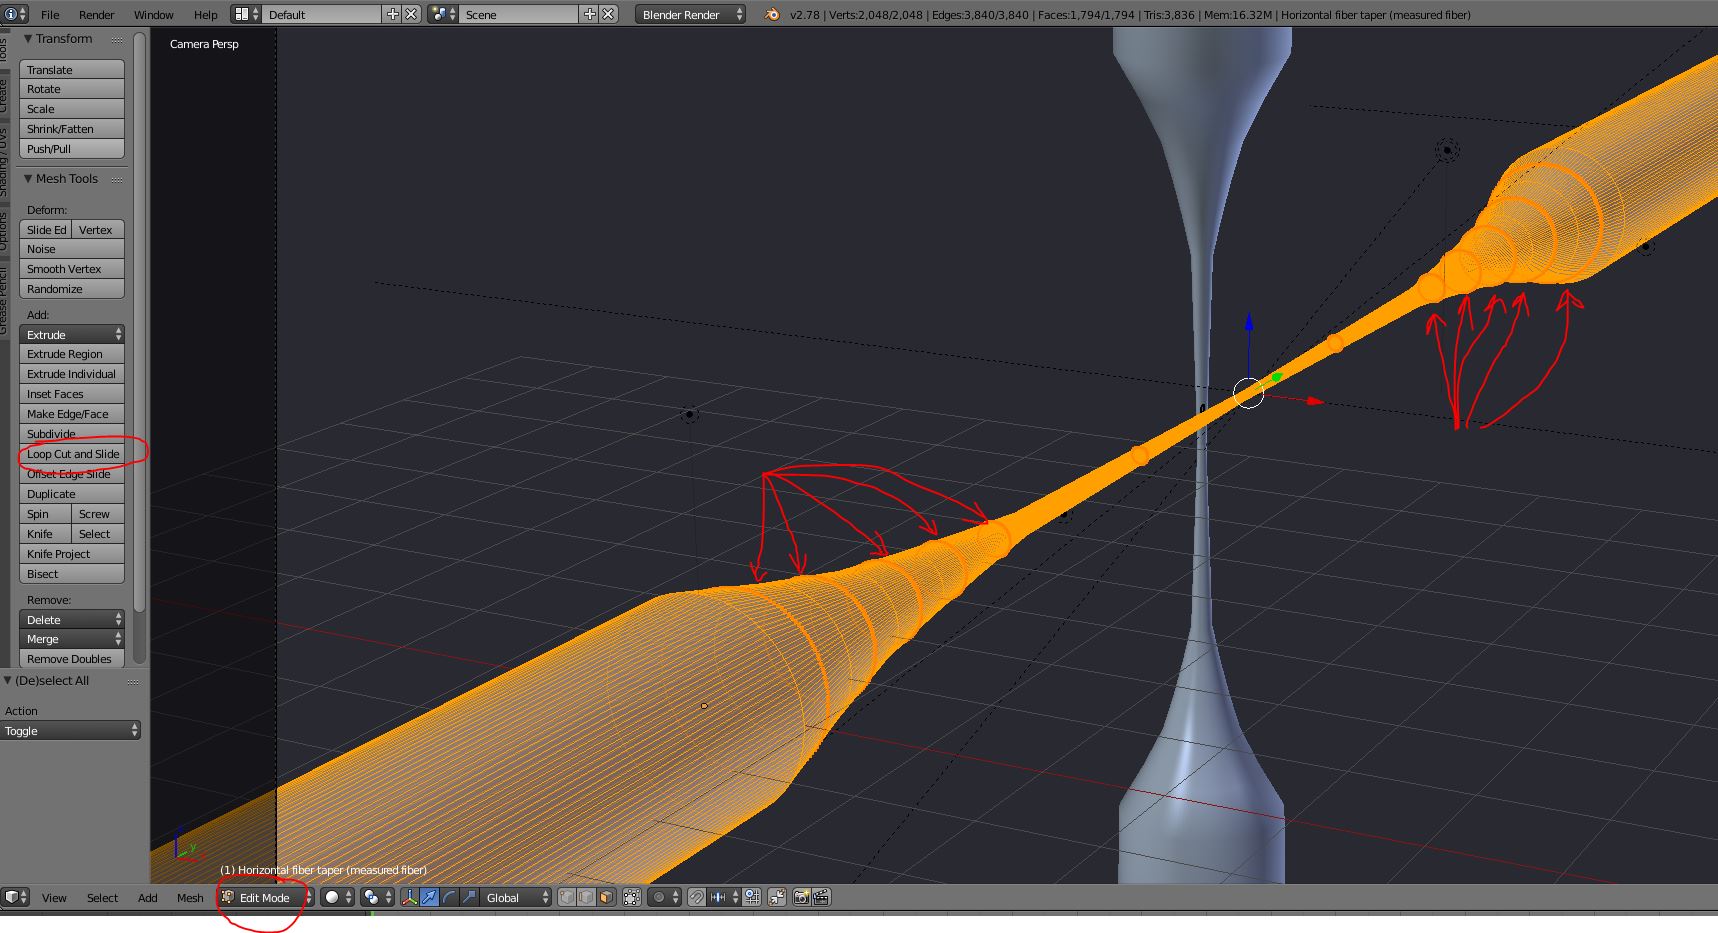This screenshot has height=933, width=1718.
Task: Click the translate manipulator arrow icon
Action: click(x=429, y=897)
